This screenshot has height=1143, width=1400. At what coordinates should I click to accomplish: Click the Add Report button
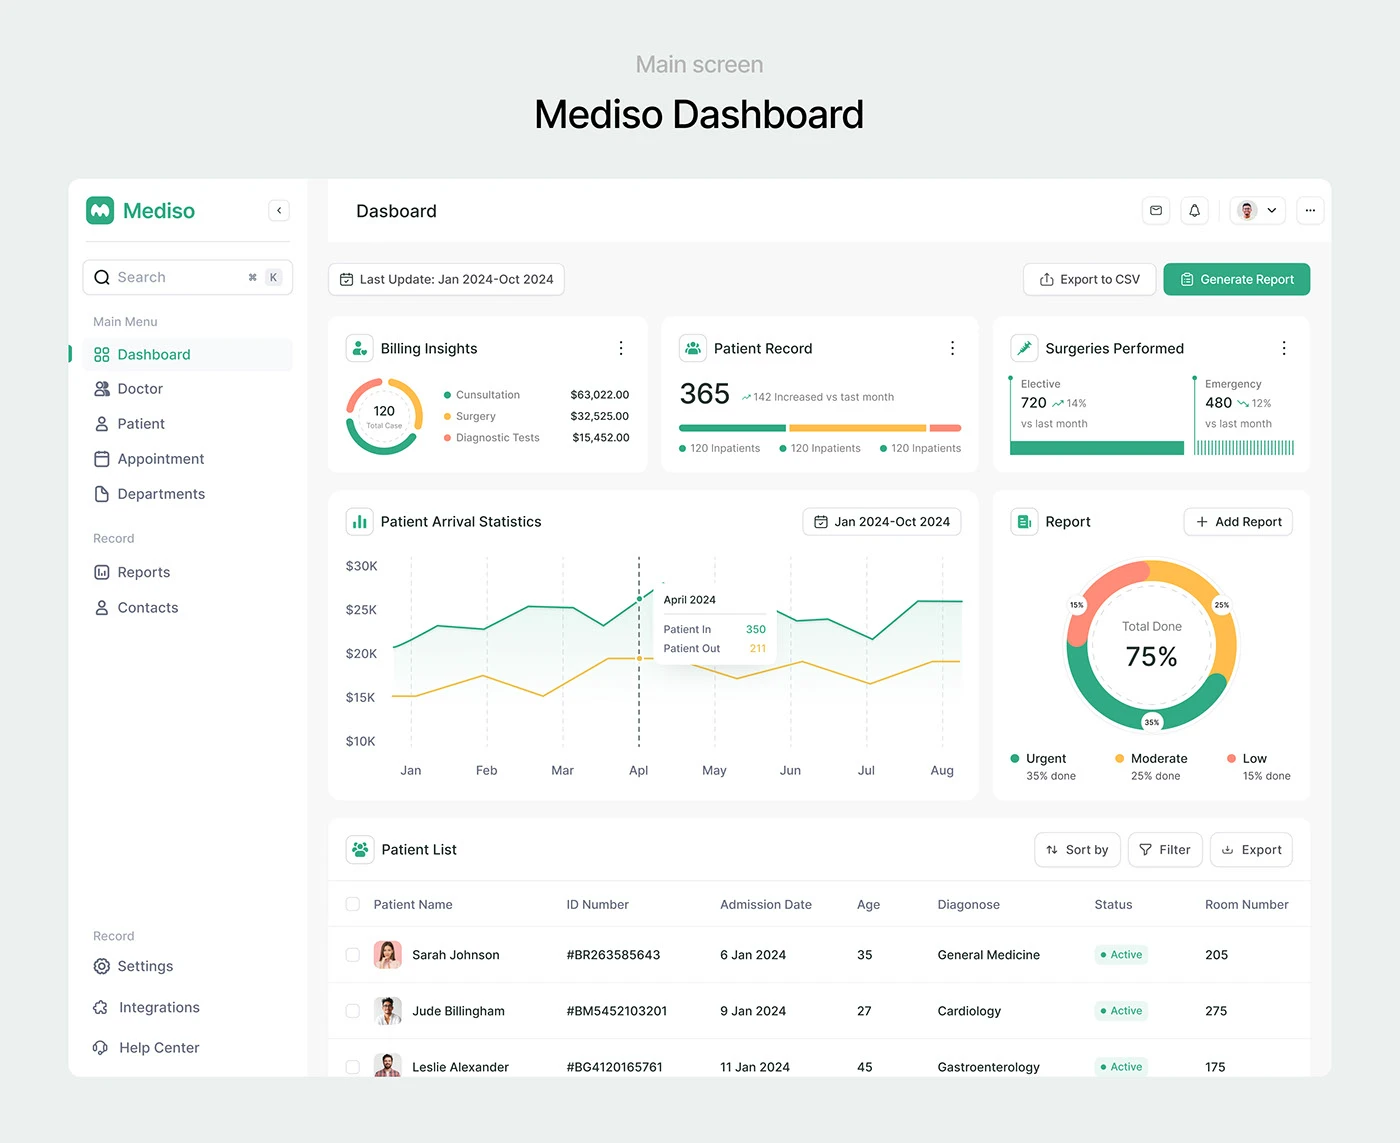pos(1238,522)
